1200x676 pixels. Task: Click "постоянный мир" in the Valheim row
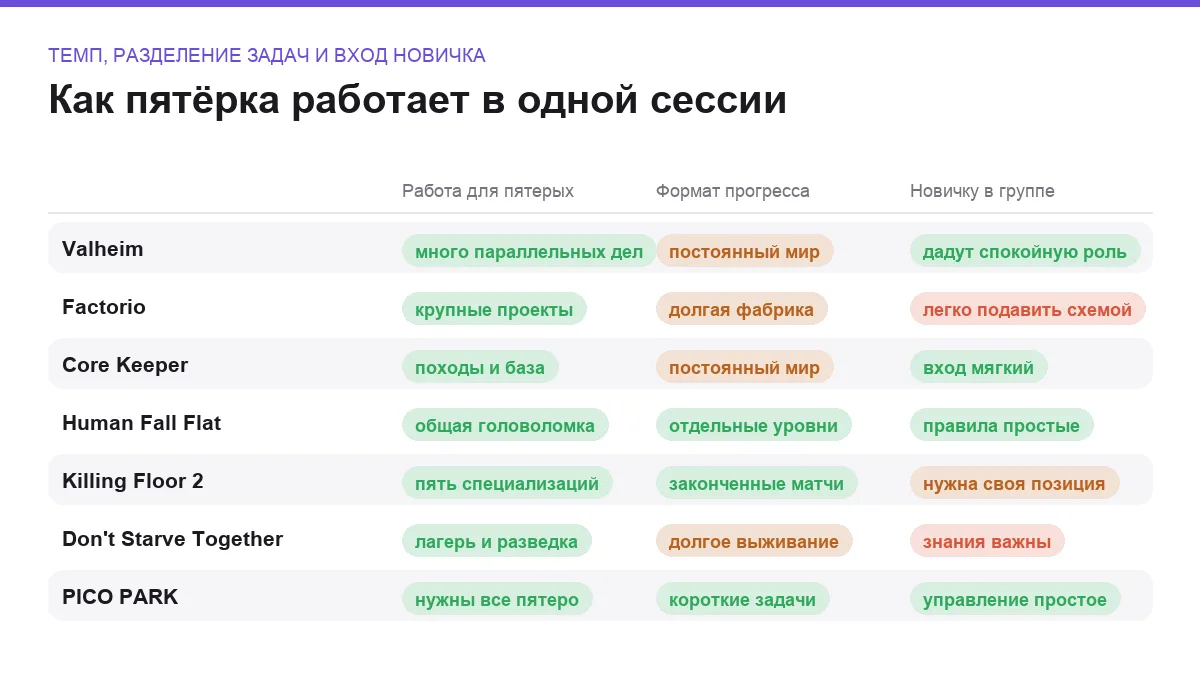[x=744, y=251]
